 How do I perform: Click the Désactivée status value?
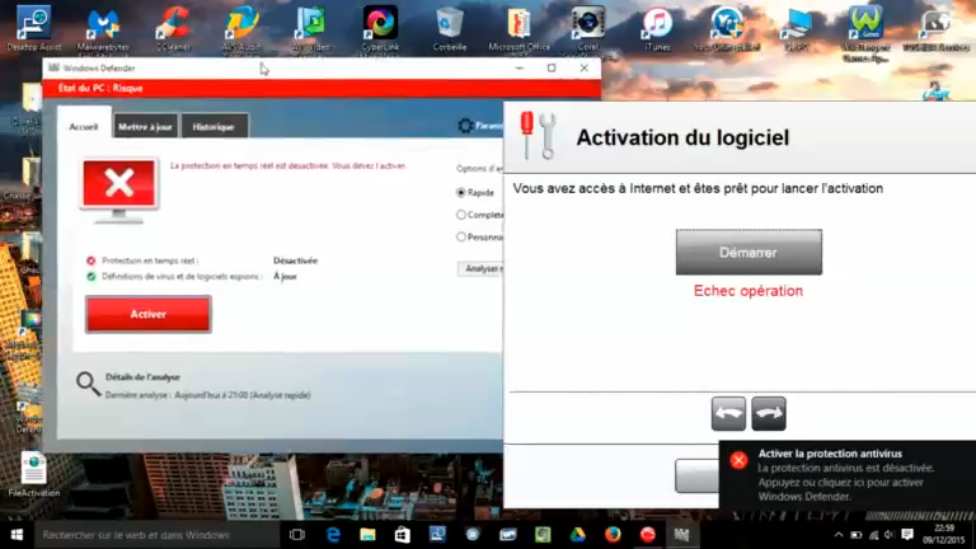295,261
